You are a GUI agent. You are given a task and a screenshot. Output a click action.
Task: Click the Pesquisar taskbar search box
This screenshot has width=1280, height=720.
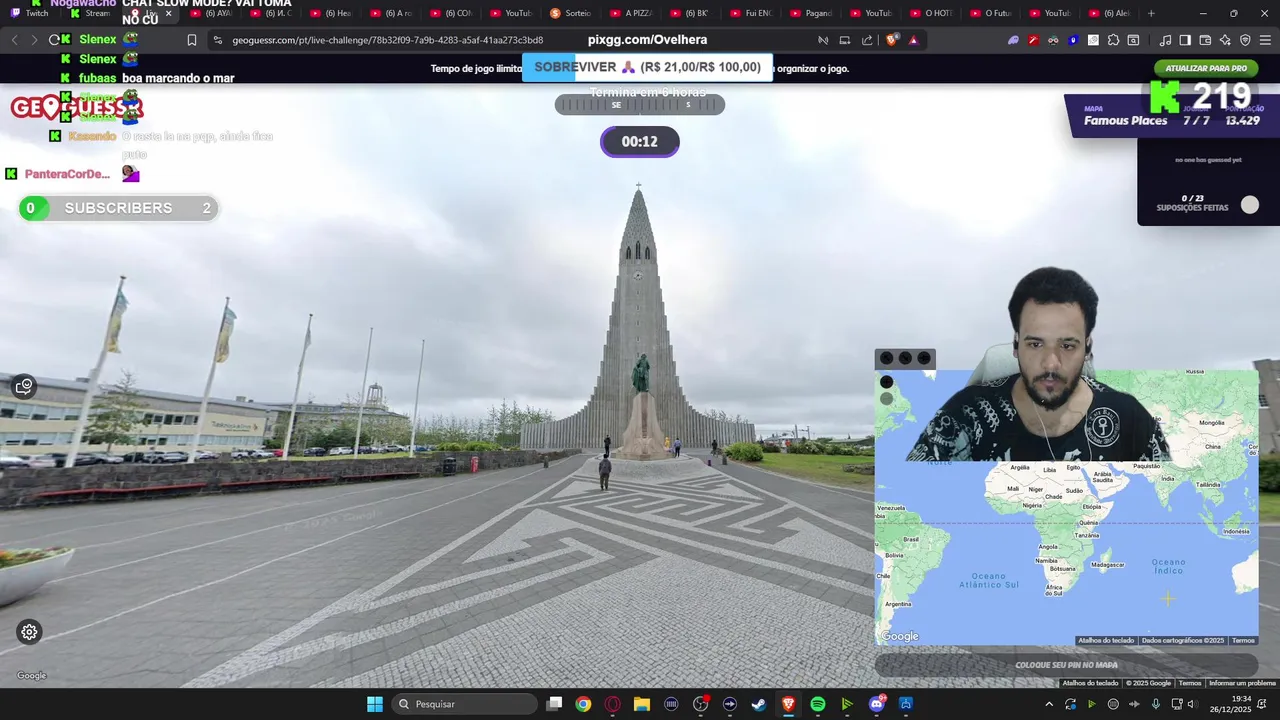click(x=463, y=704)
